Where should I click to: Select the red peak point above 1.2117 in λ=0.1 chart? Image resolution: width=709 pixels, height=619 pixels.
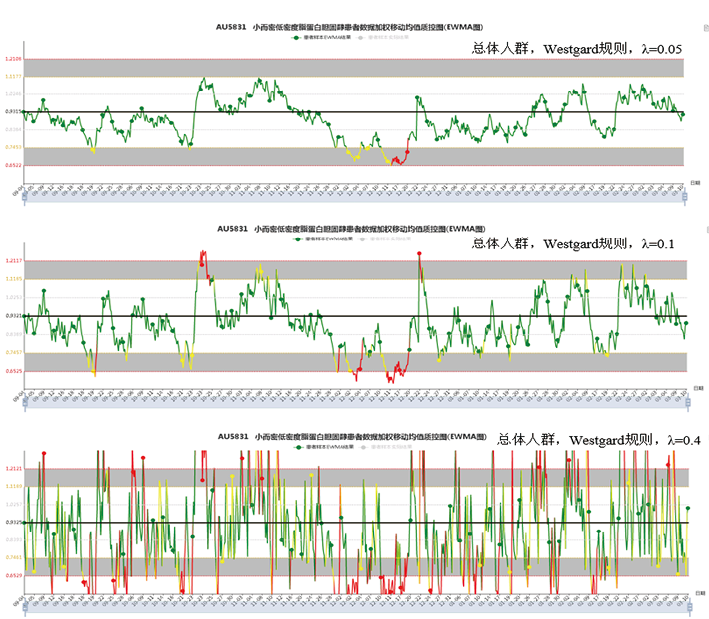419,254
